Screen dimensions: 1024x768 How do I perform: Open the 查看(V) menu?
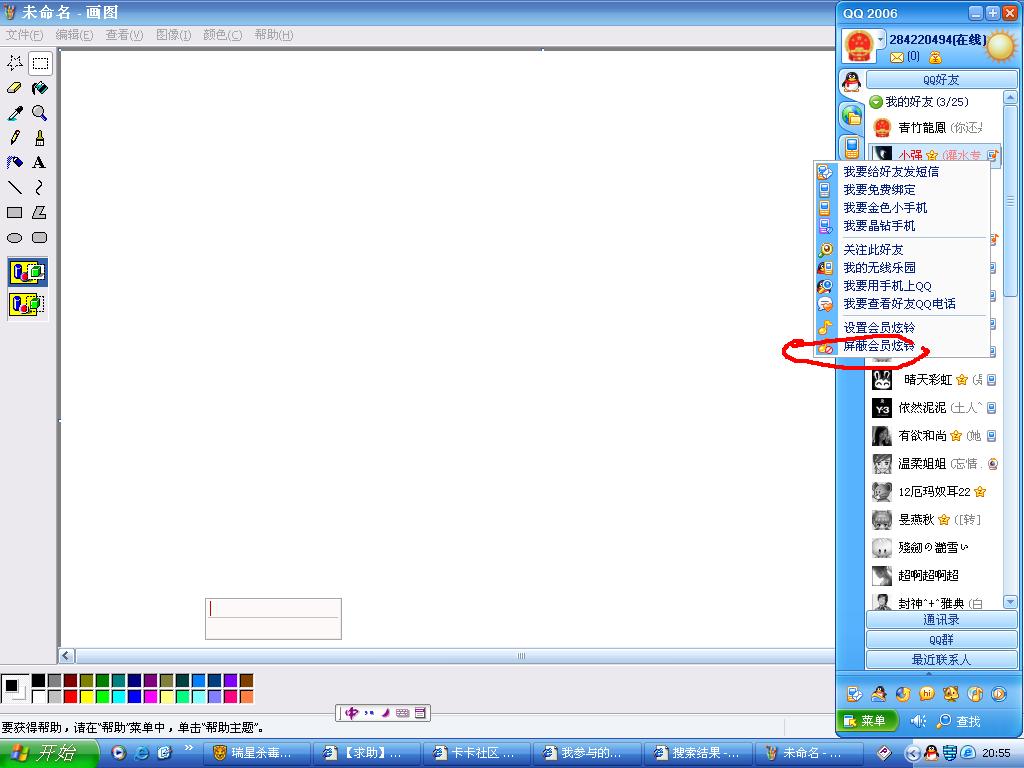click(124, 35)
